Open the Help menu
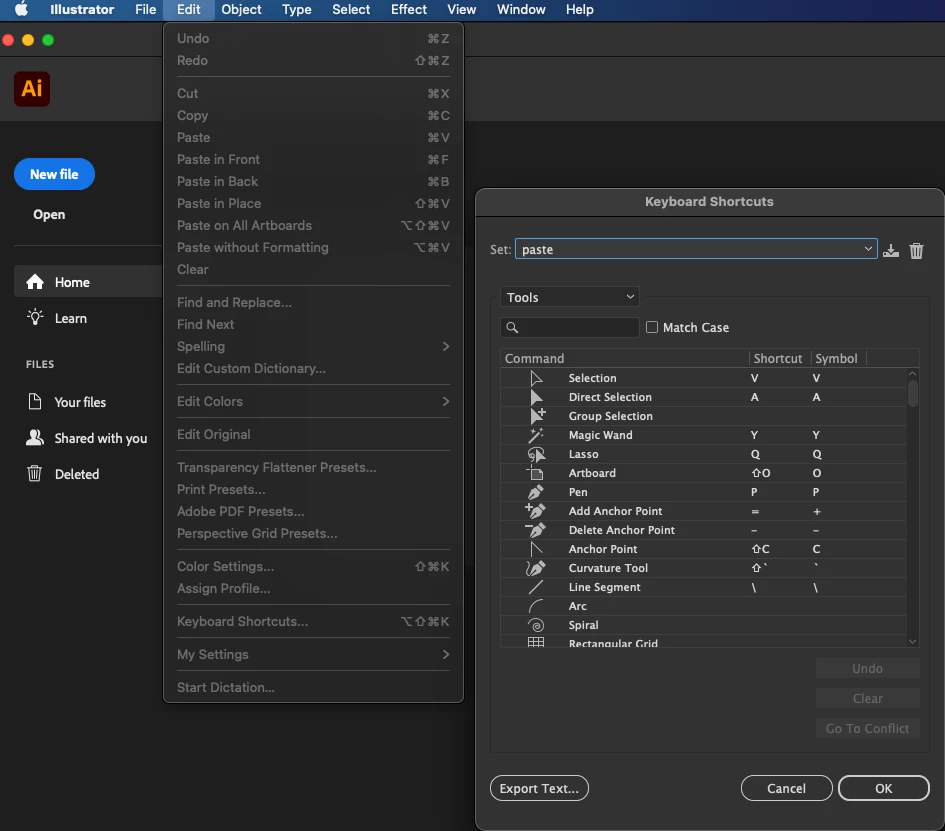Screen dimensions: 945x831 (x=579, y=10)
